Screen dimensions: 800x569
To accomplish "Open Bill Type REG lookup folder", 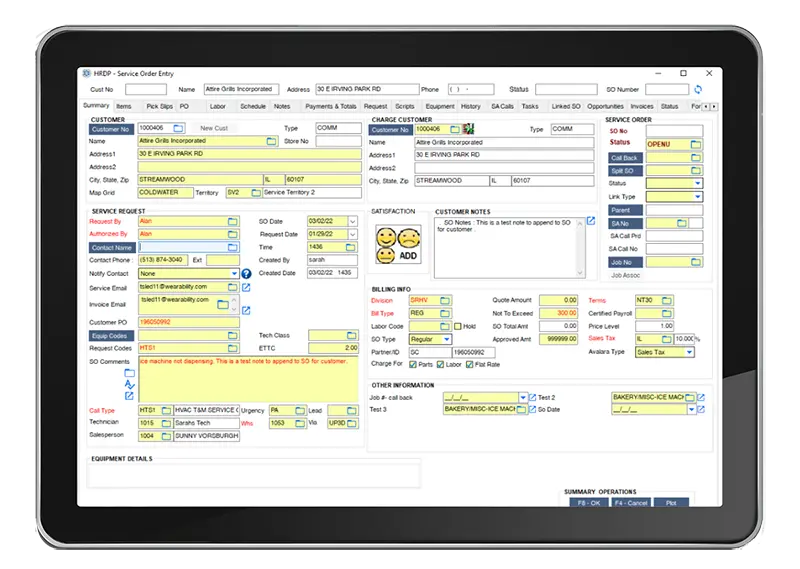I will tap(445, 313).
